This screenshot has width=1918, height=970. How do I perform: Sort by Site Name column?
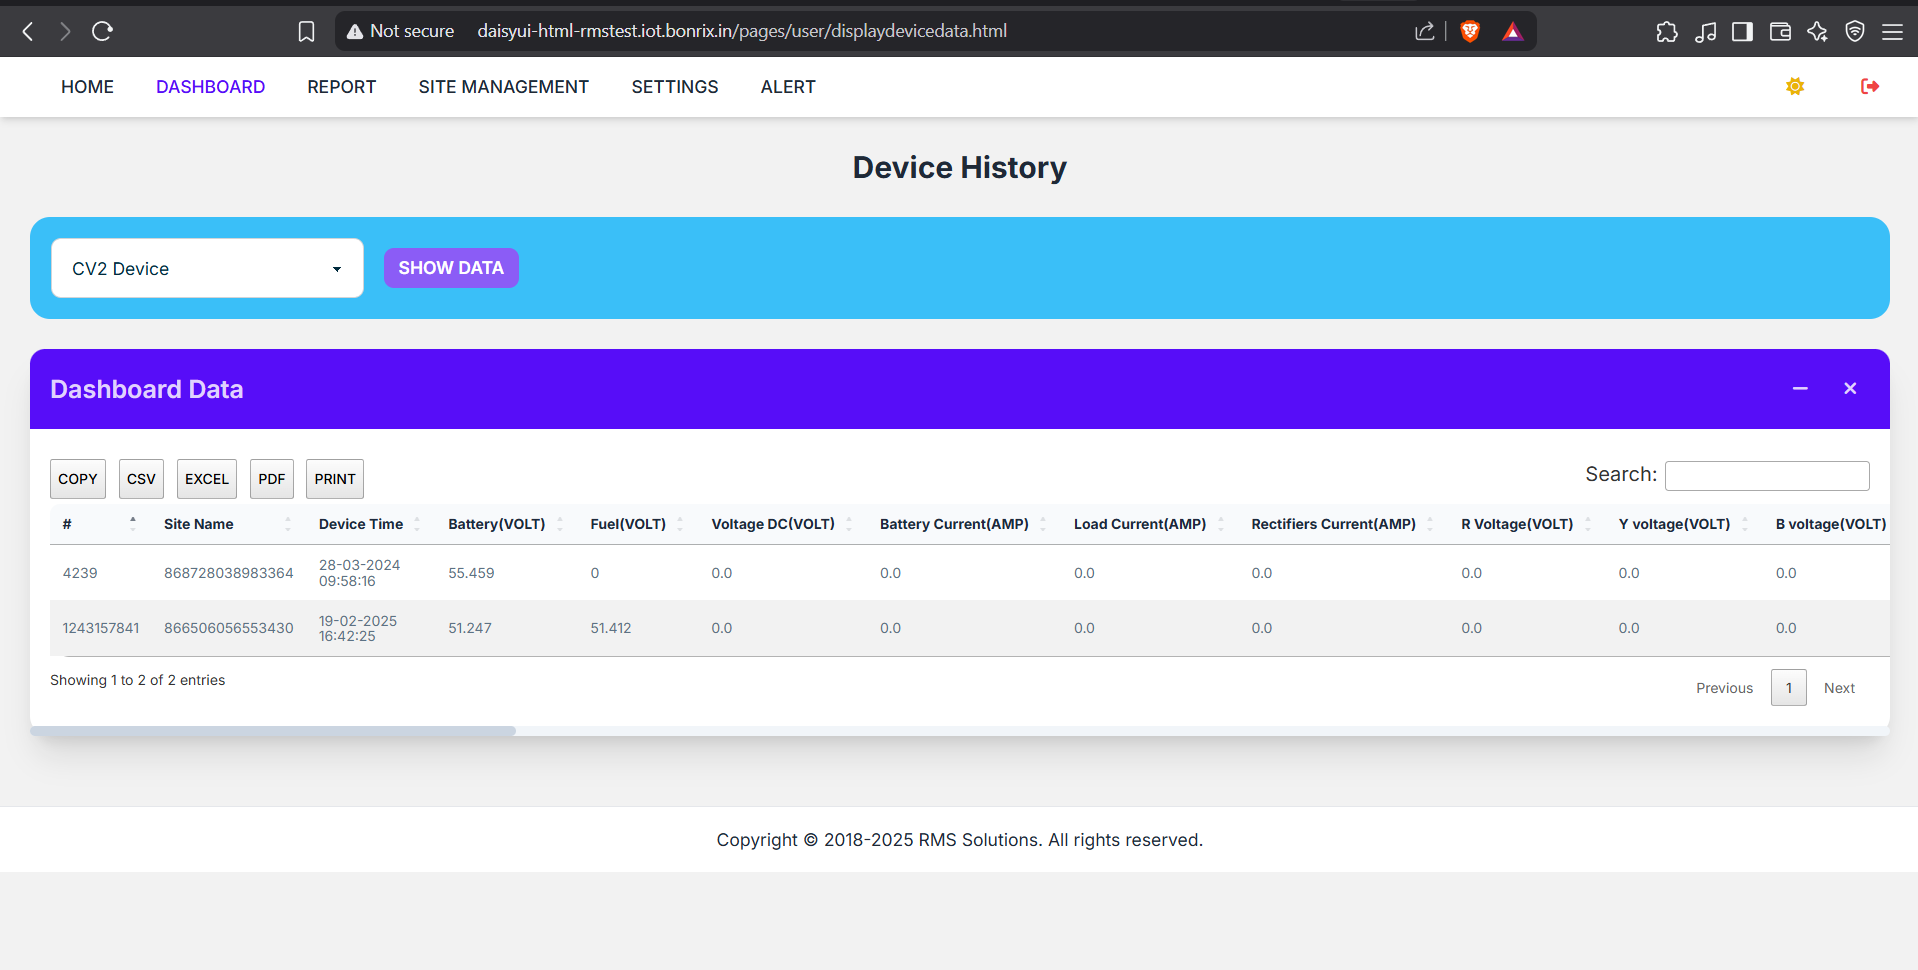coord(228,524)
